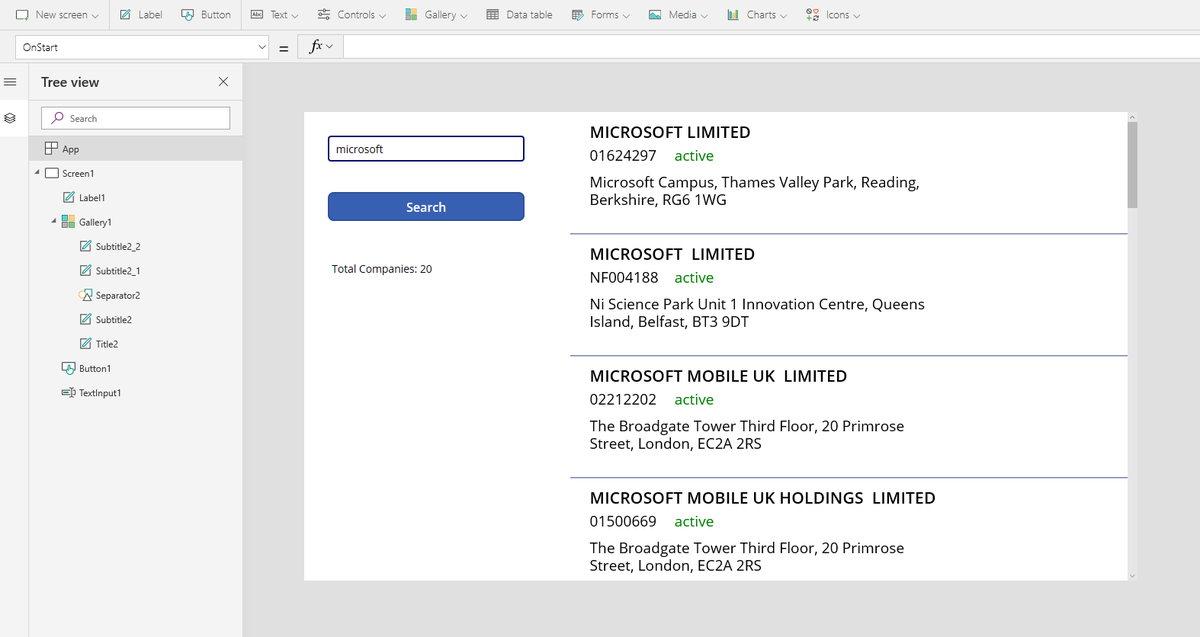Viewport: 1200px width, 637px height.
Task: Click the gallery scroll down arrow
Action: (x=1132, y=575)
